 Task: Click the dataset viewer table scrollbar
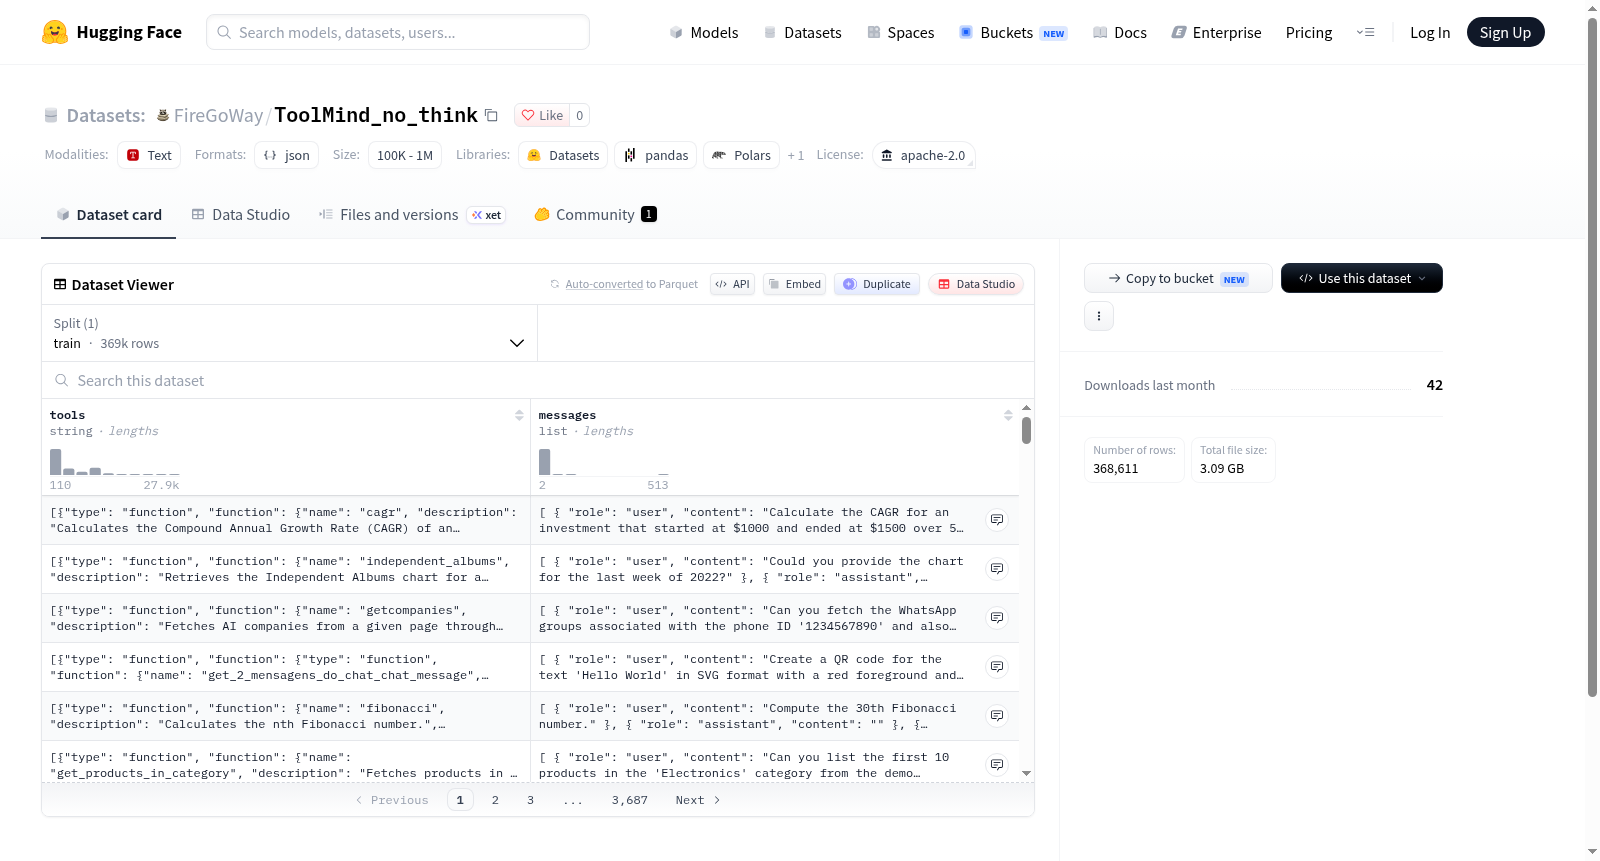(x=1026, y=431)
